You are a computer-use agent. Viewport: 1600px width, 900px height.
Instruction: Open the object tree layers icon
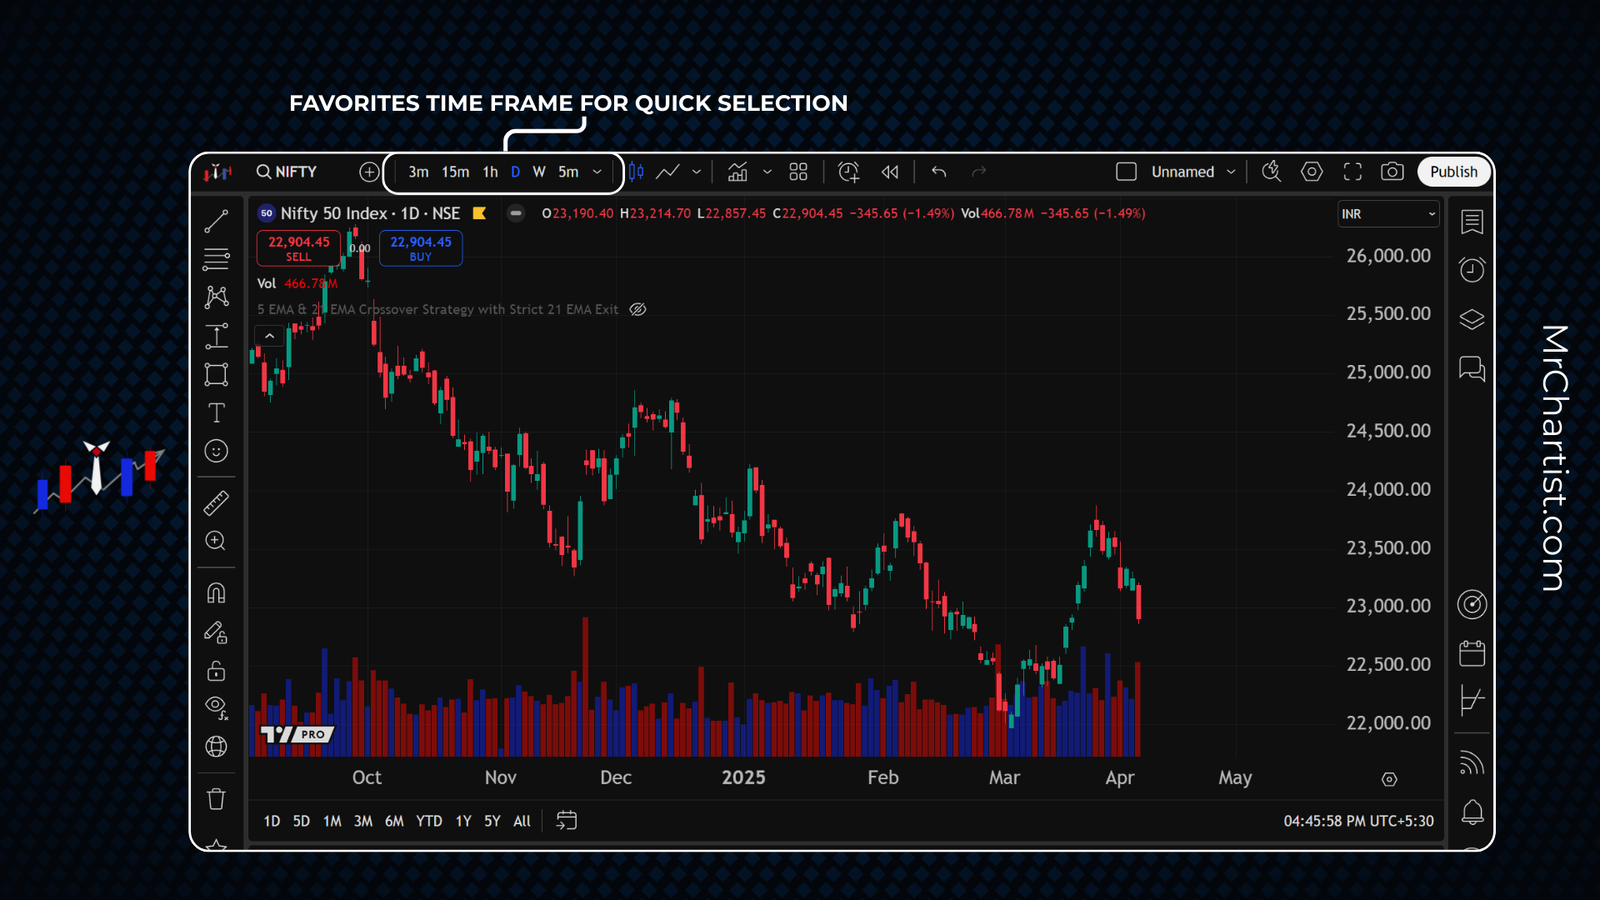[1472, 319]
